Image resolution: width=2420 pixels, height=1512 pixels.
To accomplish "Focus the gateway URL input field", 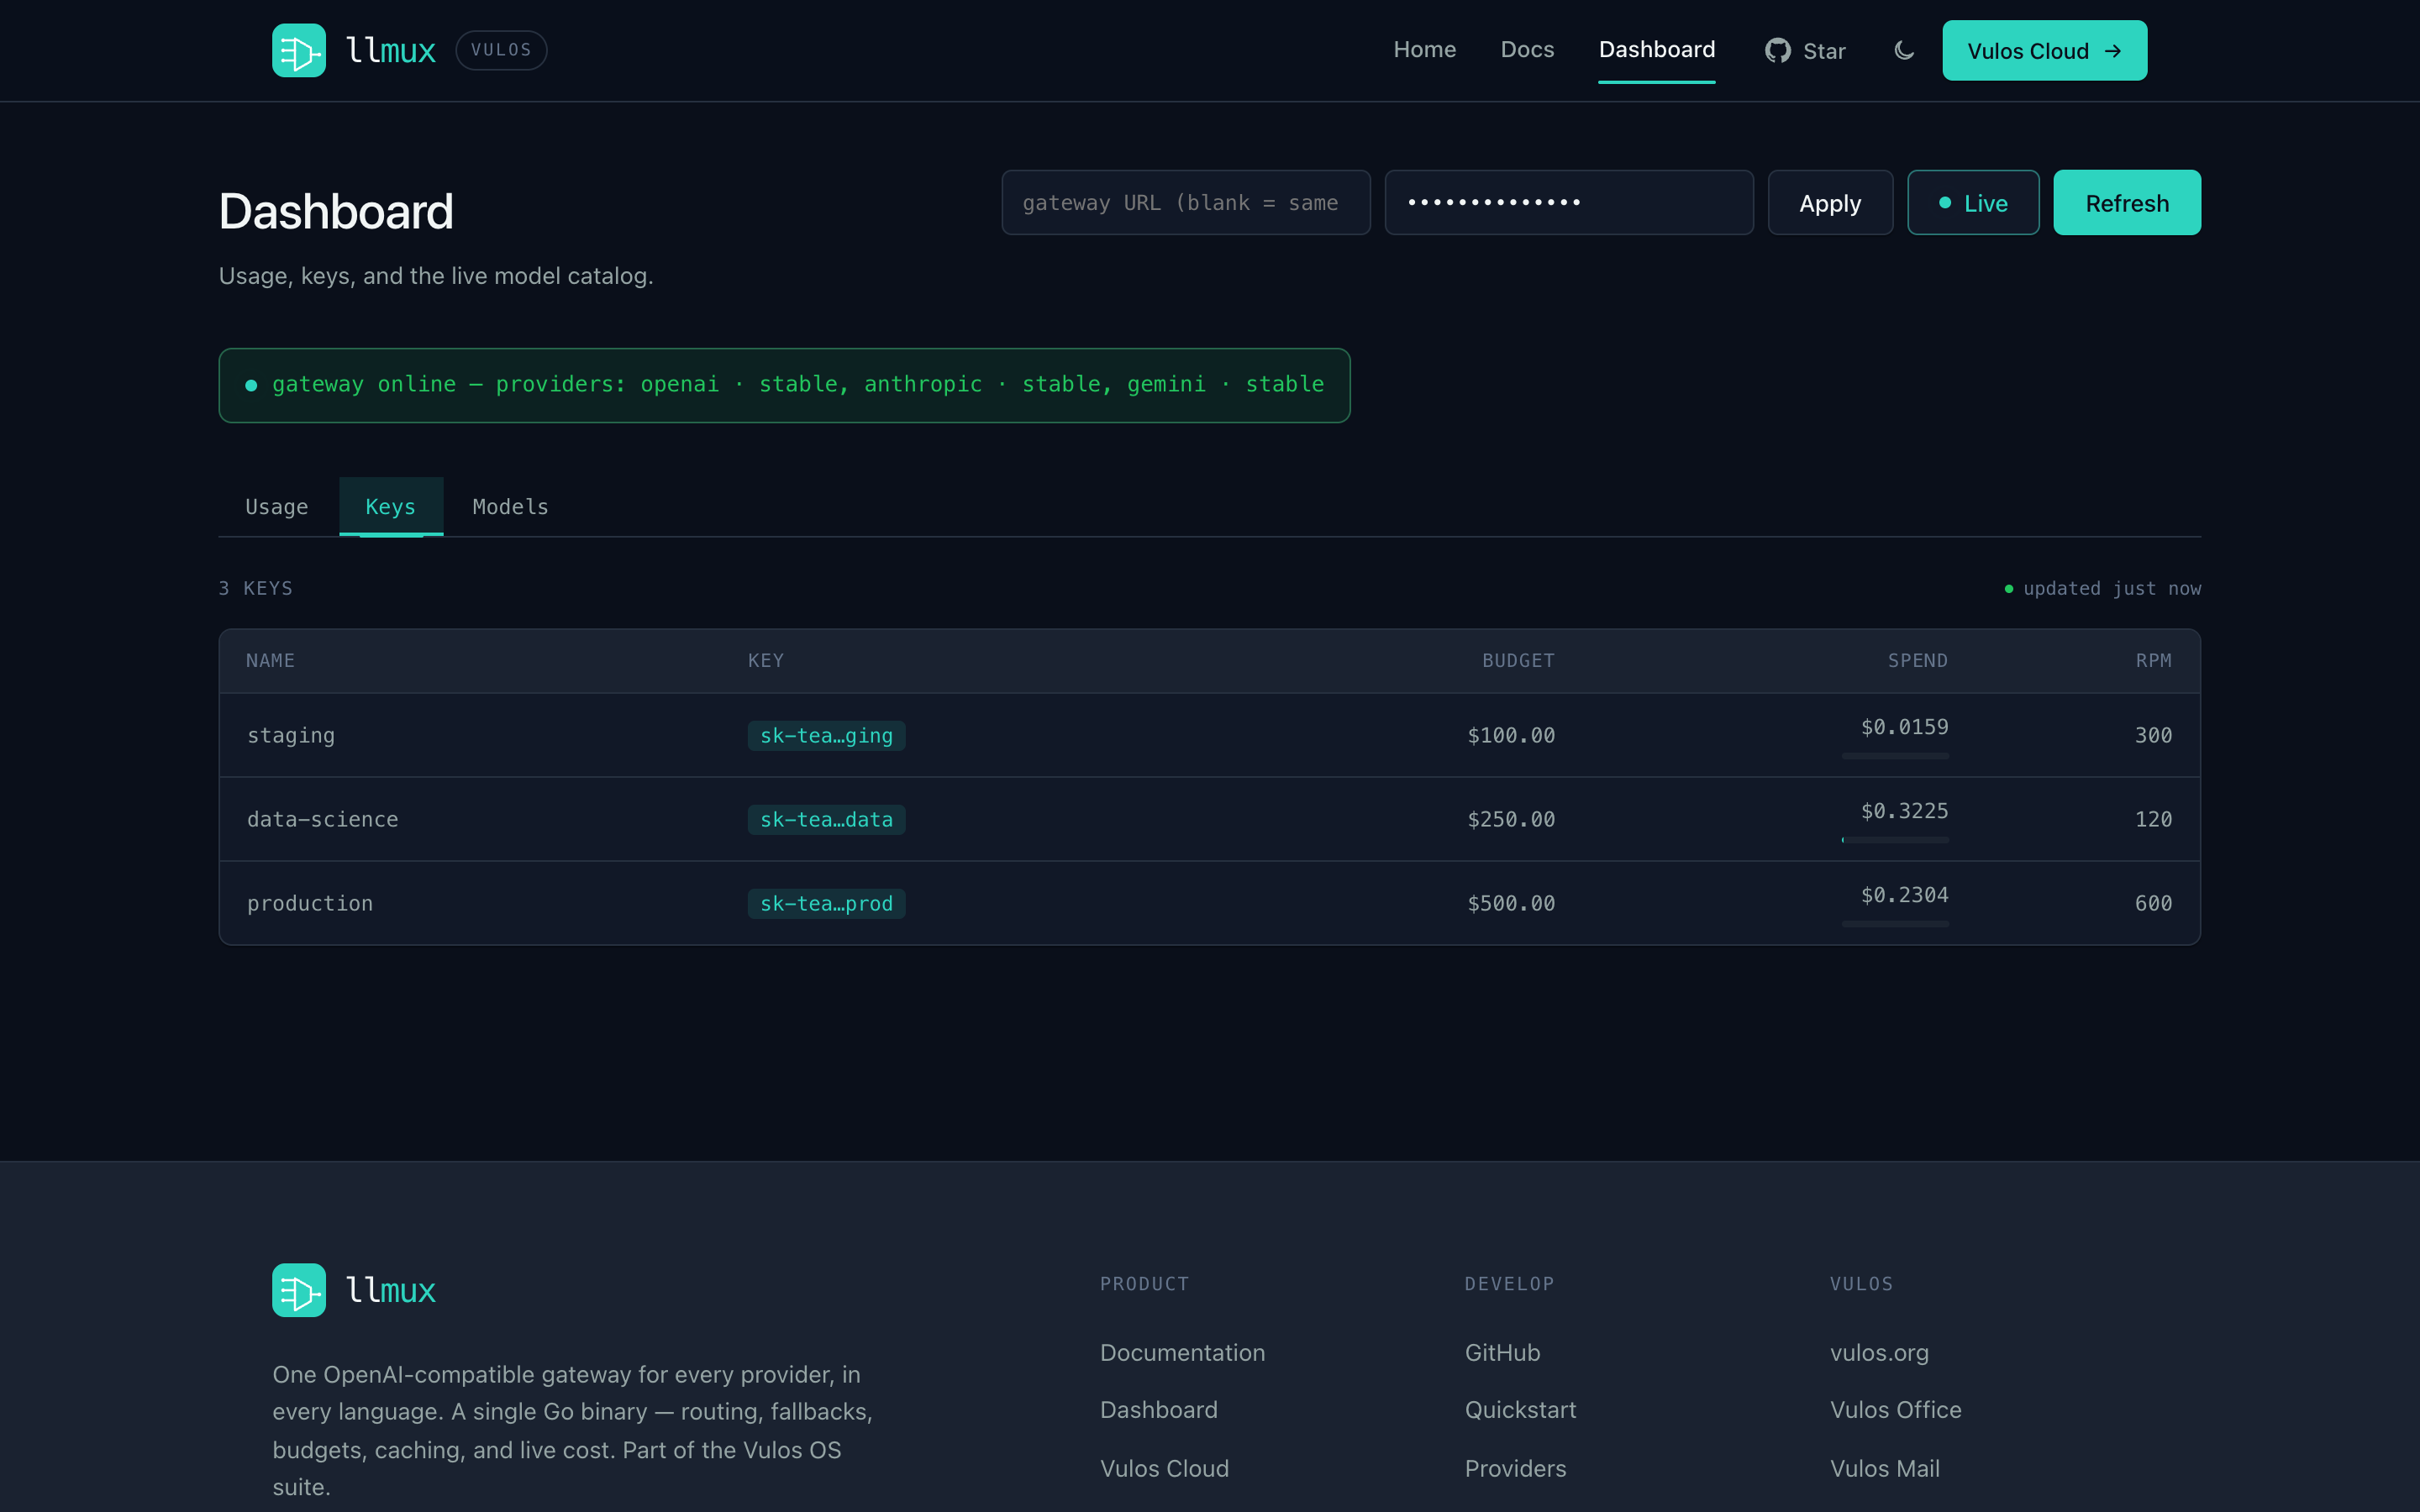I will pos(1186,202).
